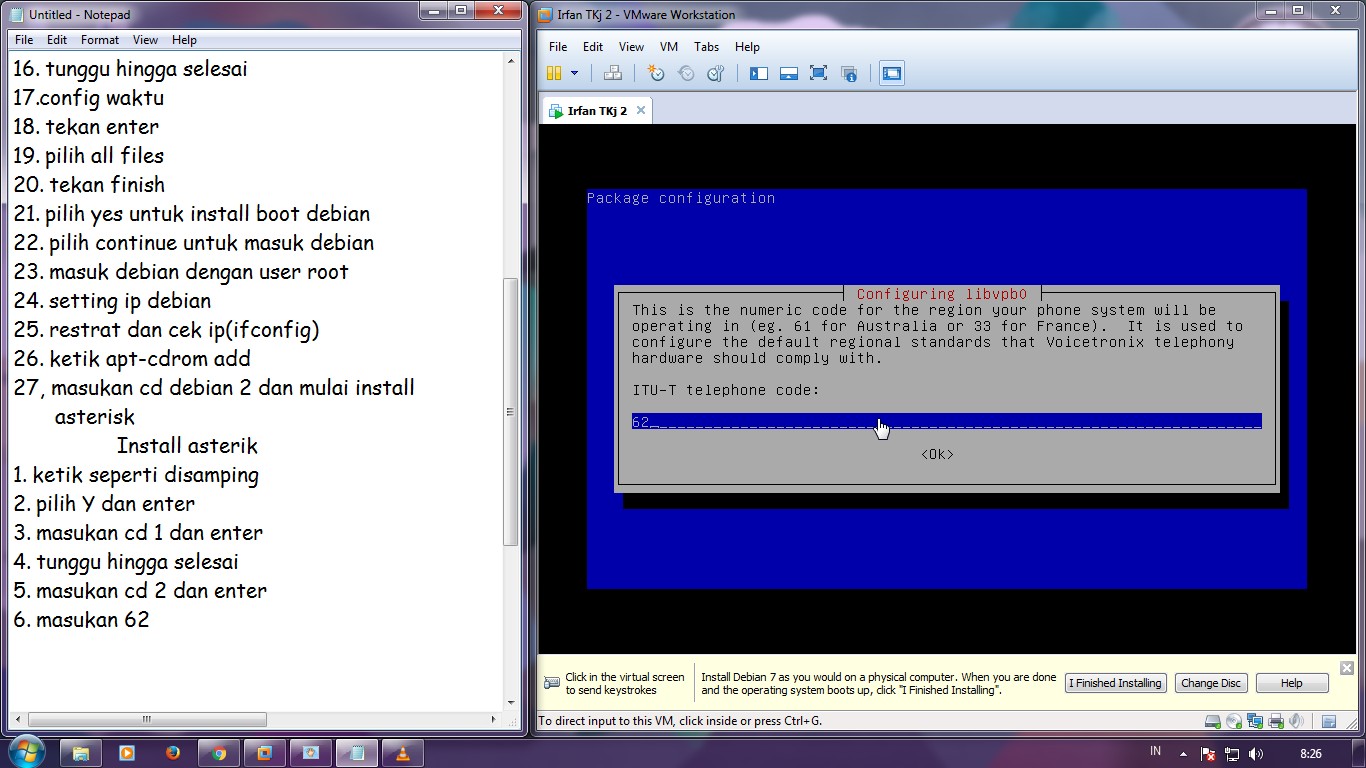Open VMware File menu

point(558,47)
